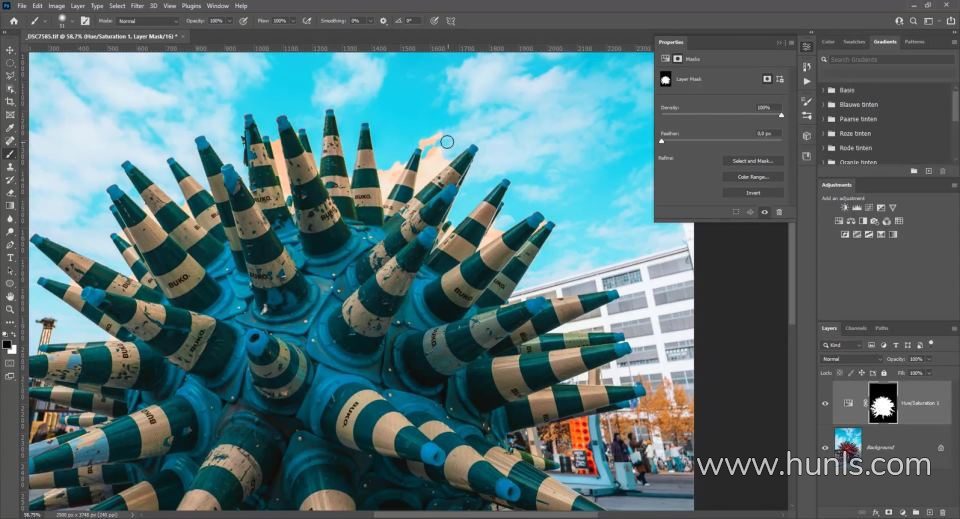Select the Horizontal Type tool
Viewport: 960px width, 519px height.
pyautogui.click(x=10, y=258)
